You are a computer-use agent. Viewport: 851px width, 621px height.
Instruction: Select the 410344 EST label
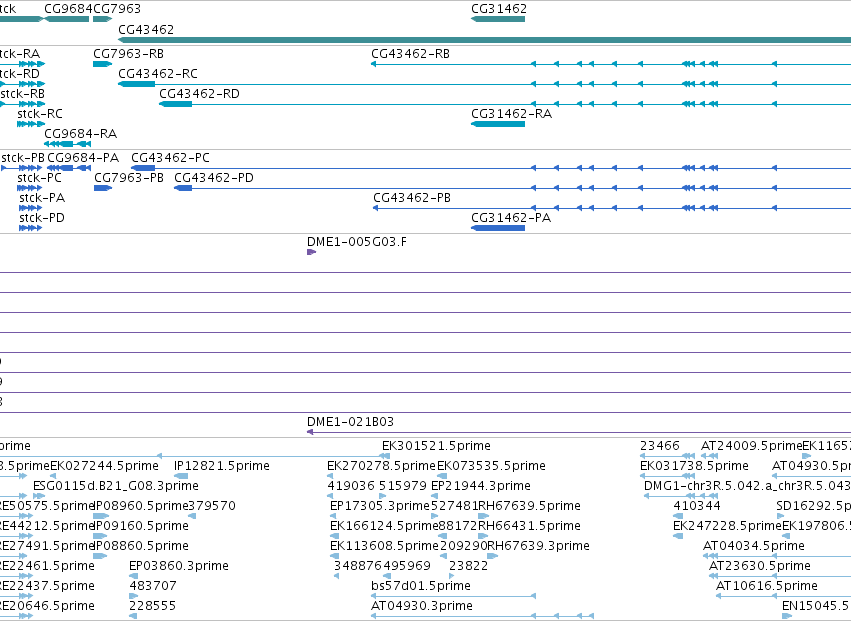697,506
